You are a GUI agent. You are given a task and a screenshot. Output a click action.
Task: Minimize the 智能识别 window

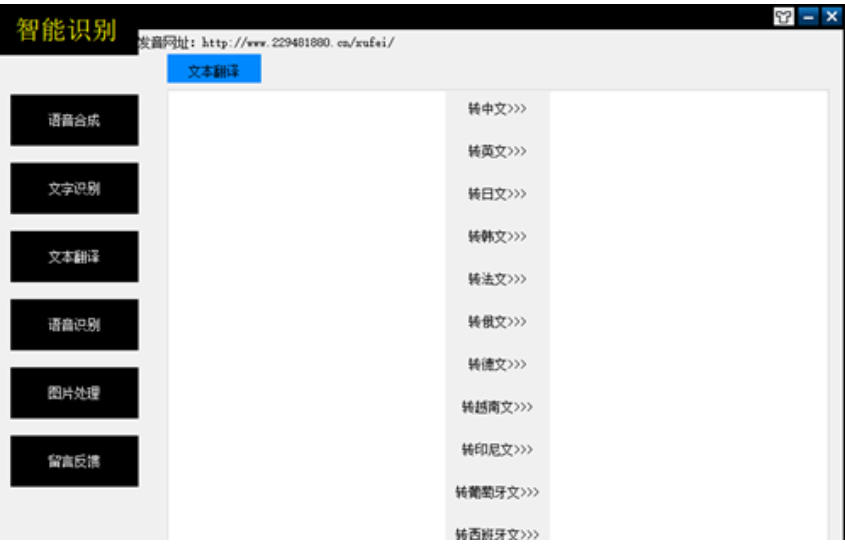(x=809, y=17)
